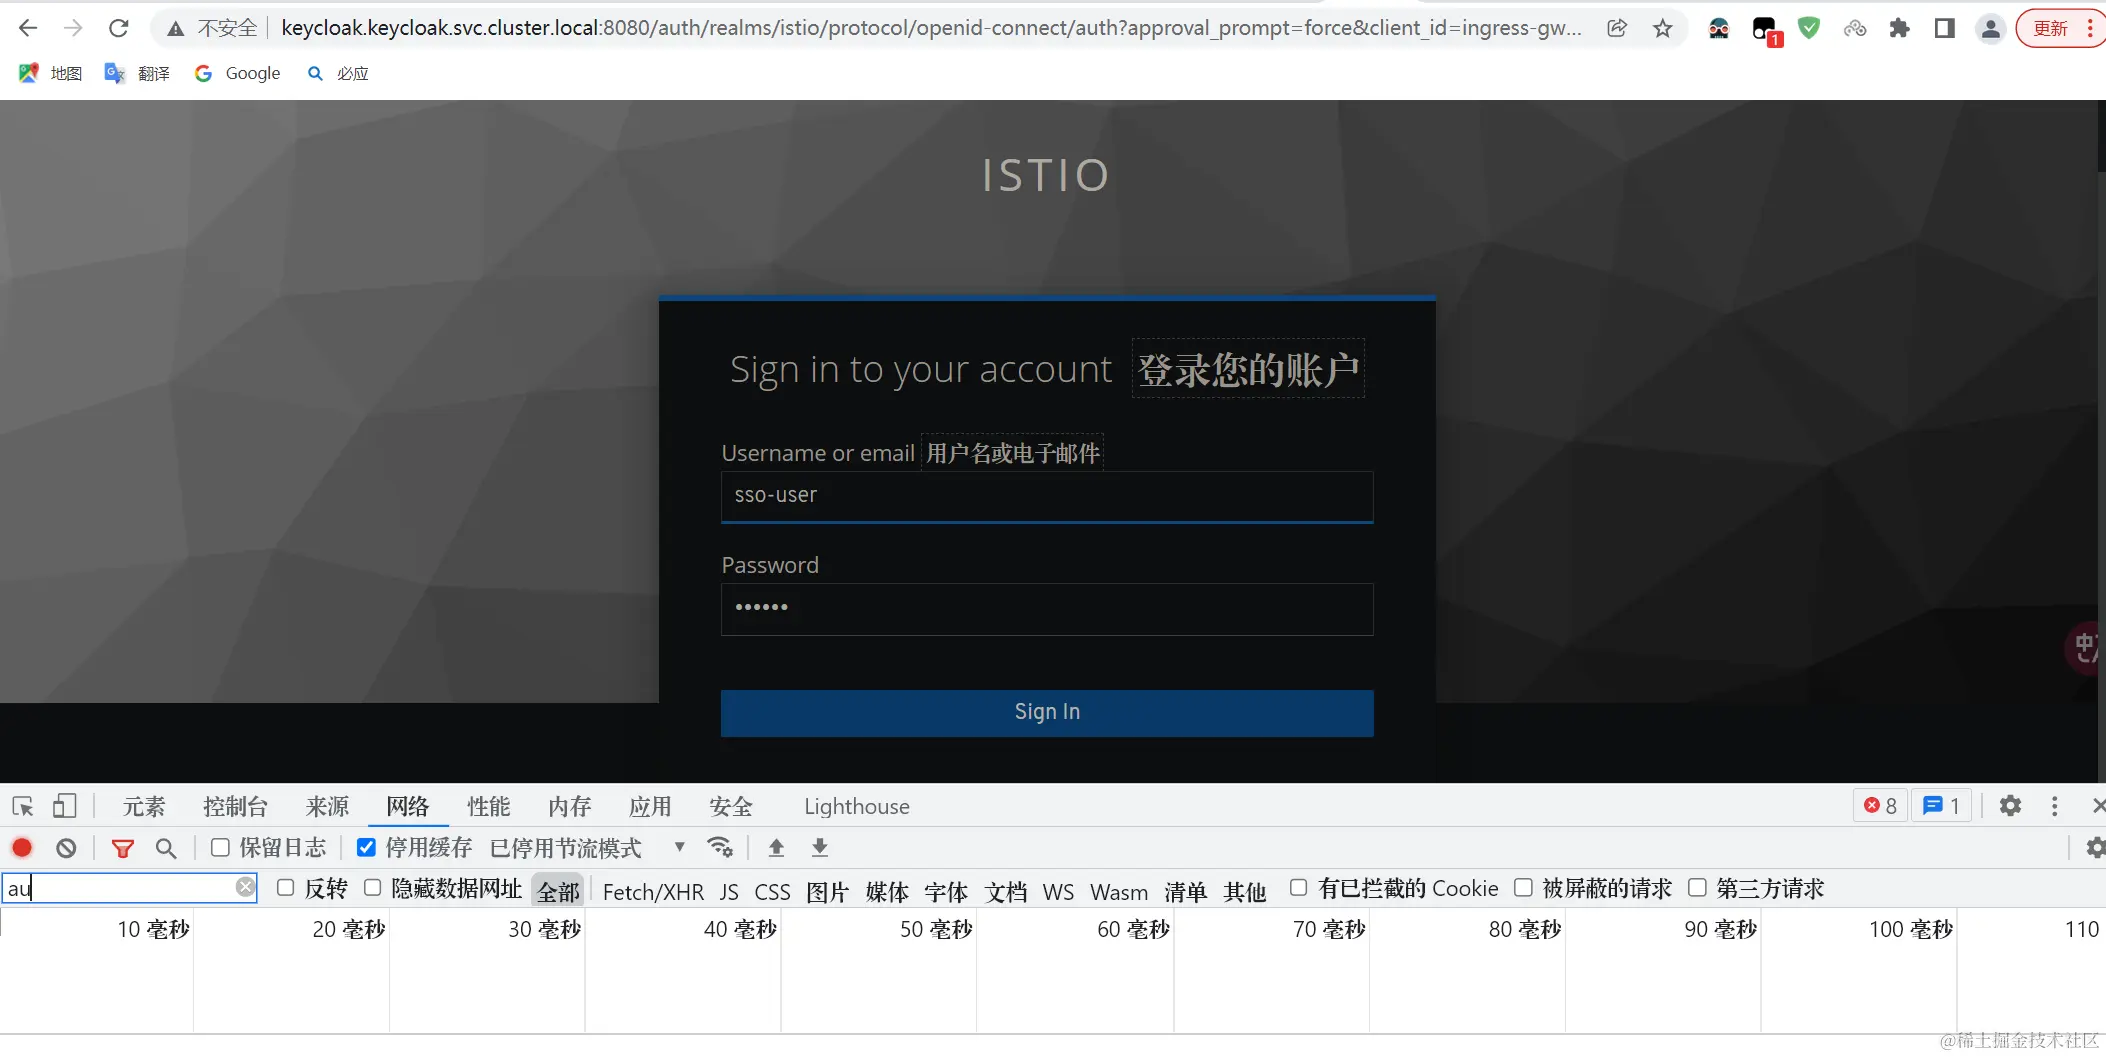The width and height of the screenshot is (2106, 1057).
Task: Filter requests by 文档
Action: pyautogui.click(x=1005, y=891)
